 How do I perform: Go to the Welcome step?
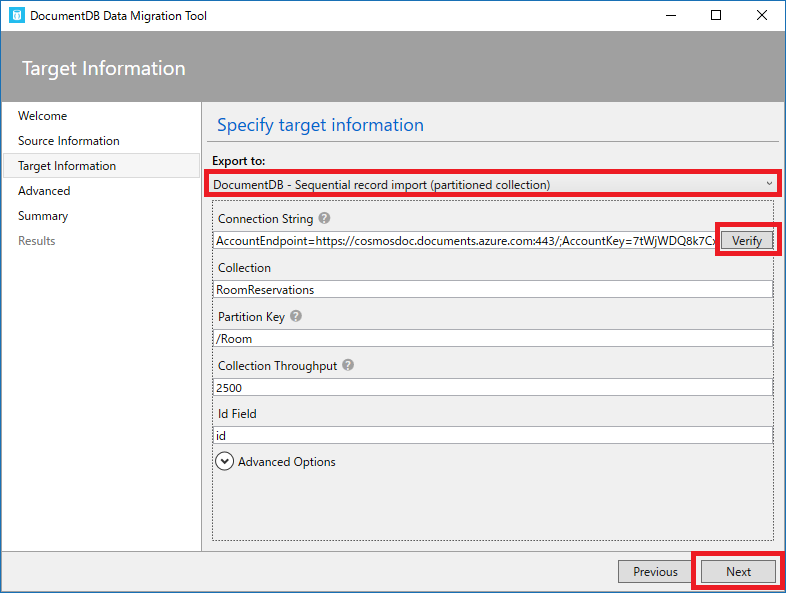point(43,116)
